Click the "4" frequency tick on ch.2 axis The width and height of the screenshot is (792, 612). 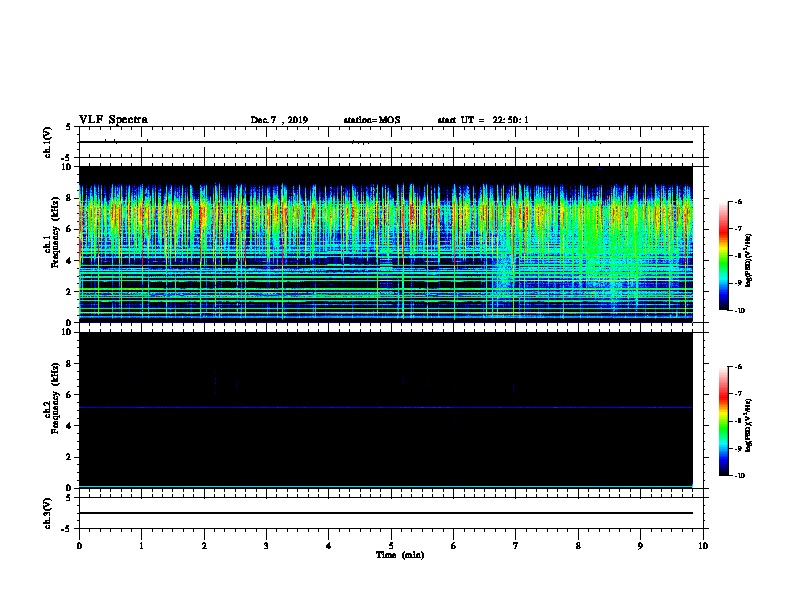click(x=69, y=426)
